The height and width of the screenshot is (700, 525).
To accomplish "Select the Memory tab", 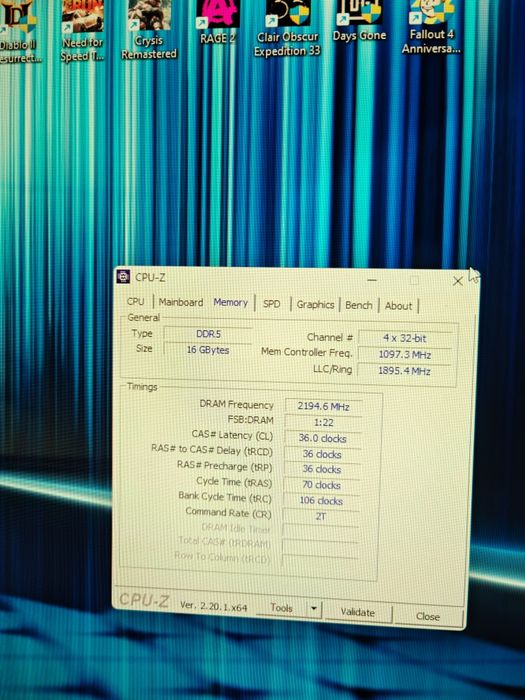I will click(230, 303).
